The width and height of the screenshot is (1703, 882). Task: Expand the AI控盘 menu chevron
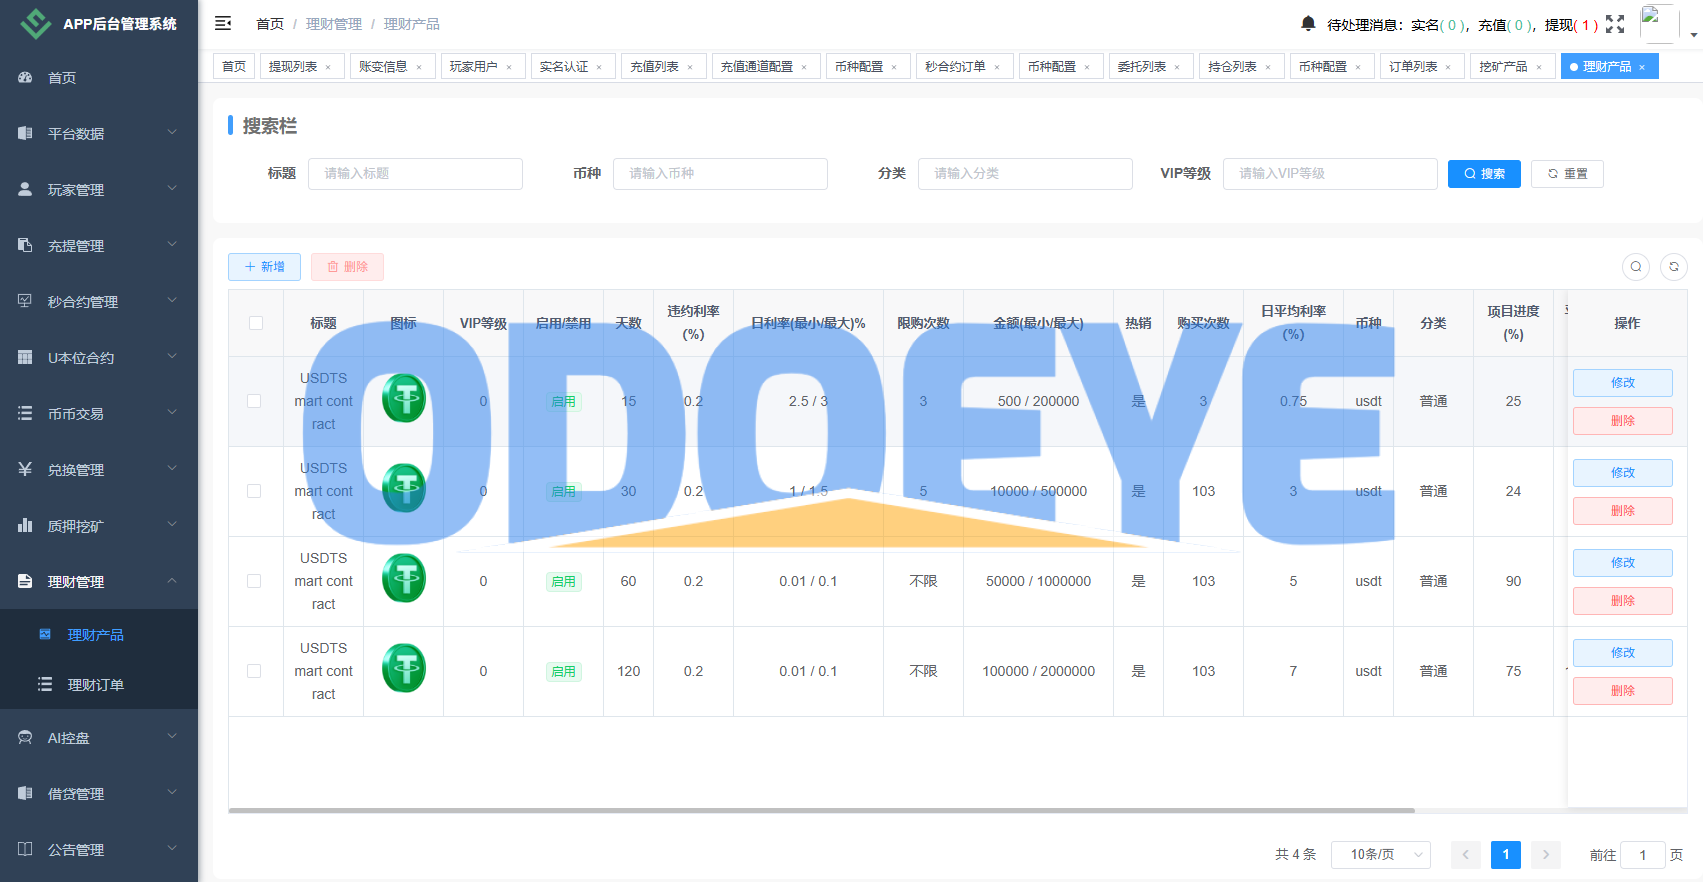(172, 736)
